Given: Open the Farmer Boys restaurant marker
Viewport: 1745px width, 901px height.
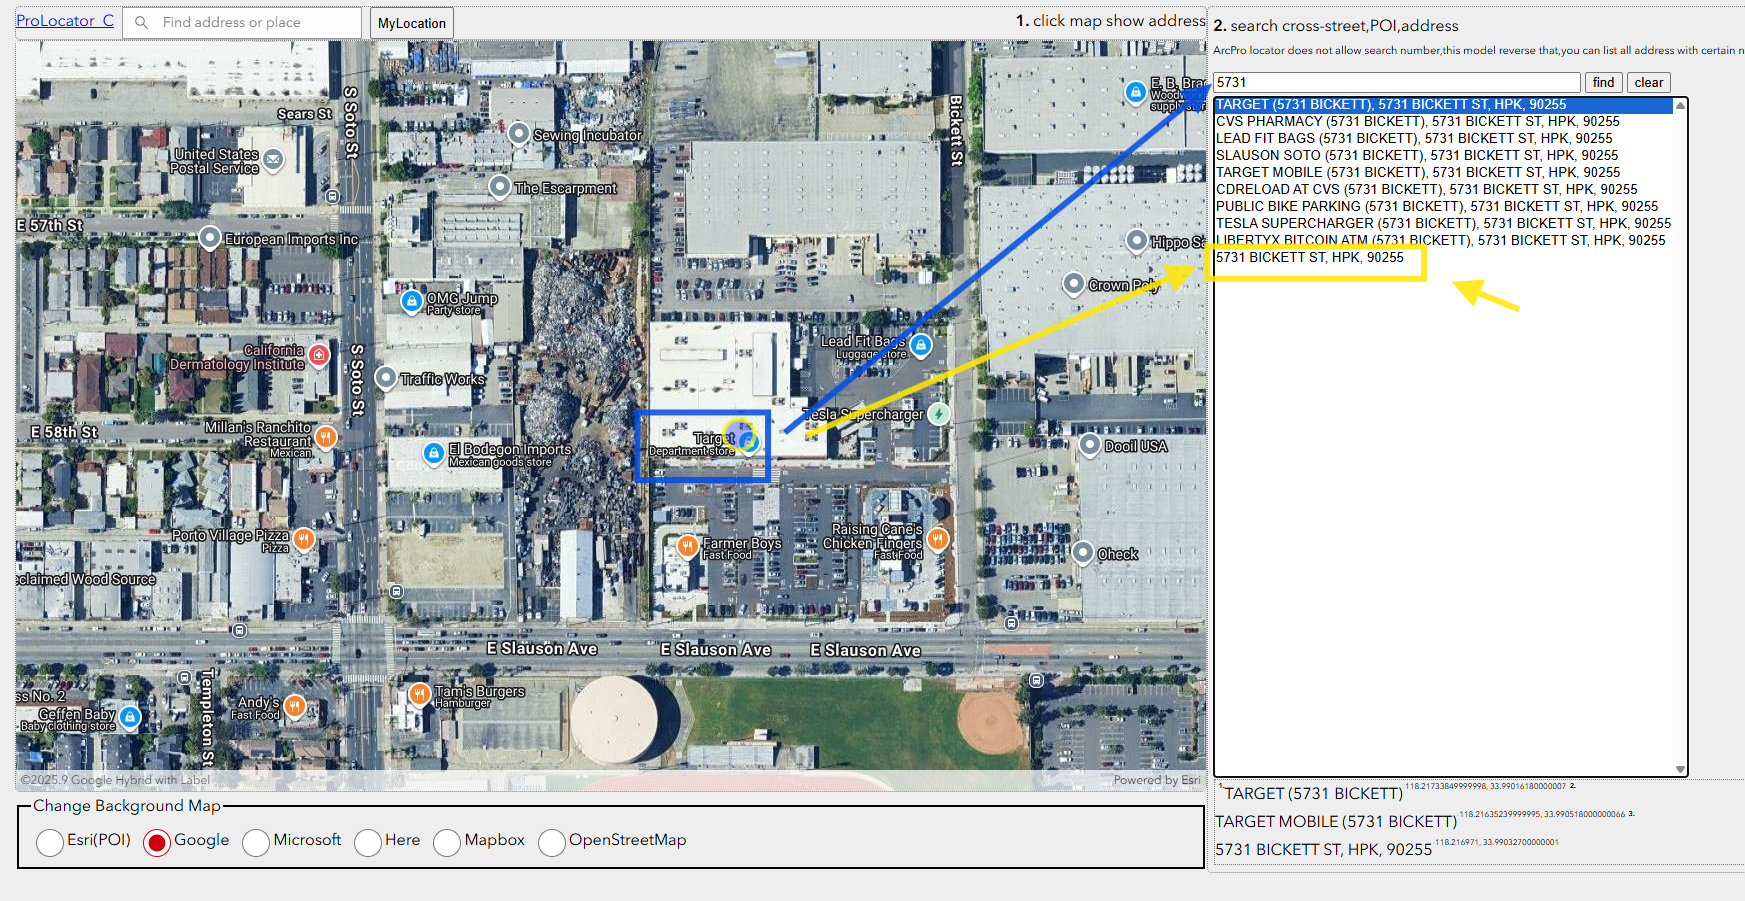Looking at the screenshot, I should (687, 546).
